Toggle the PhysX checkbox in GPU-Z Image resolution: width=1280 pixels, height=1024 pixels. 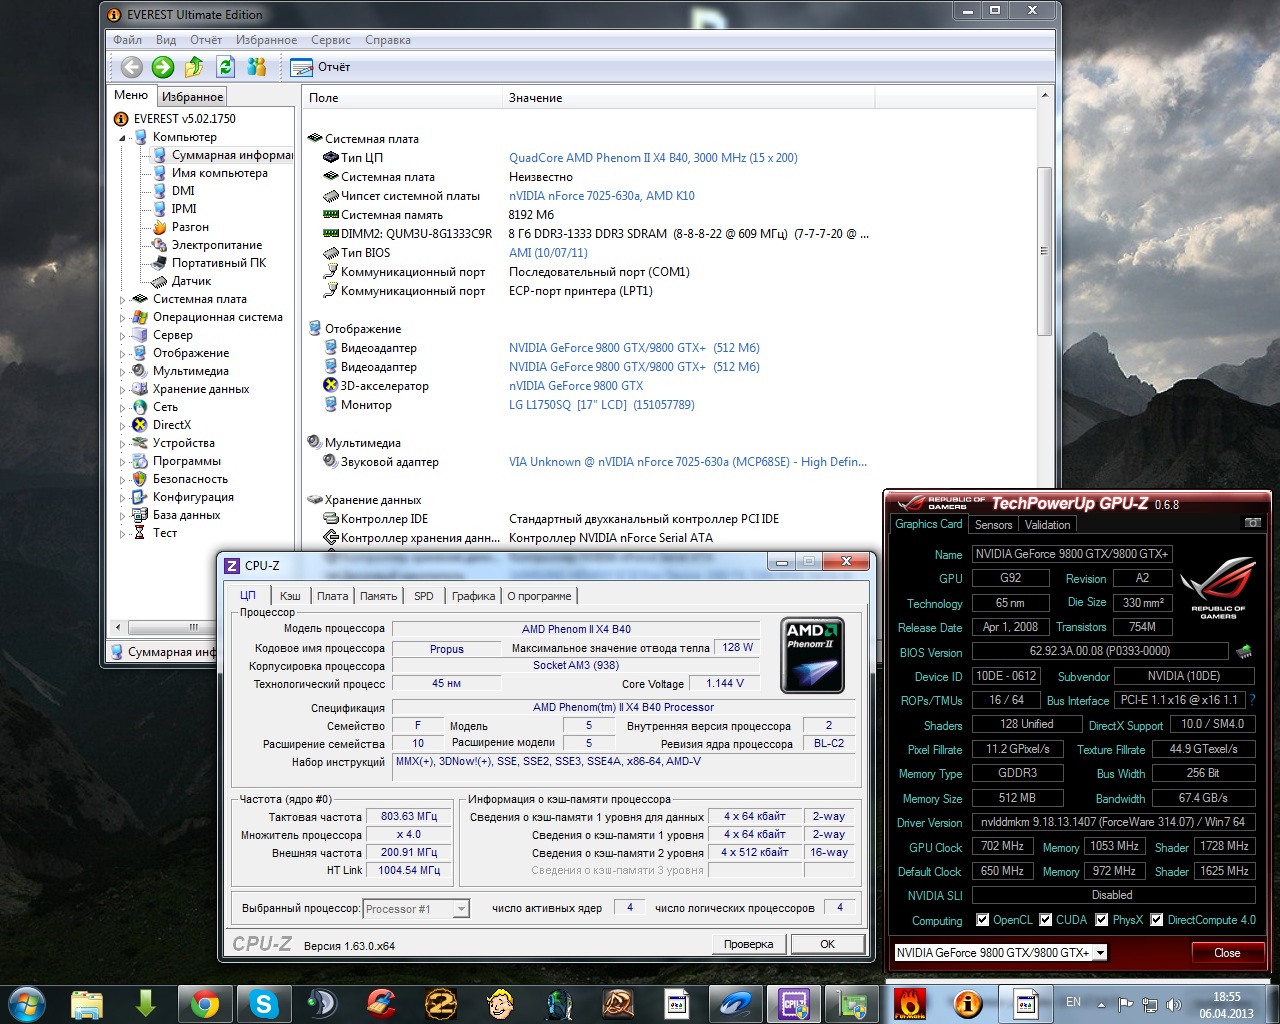coord(1102,920)
